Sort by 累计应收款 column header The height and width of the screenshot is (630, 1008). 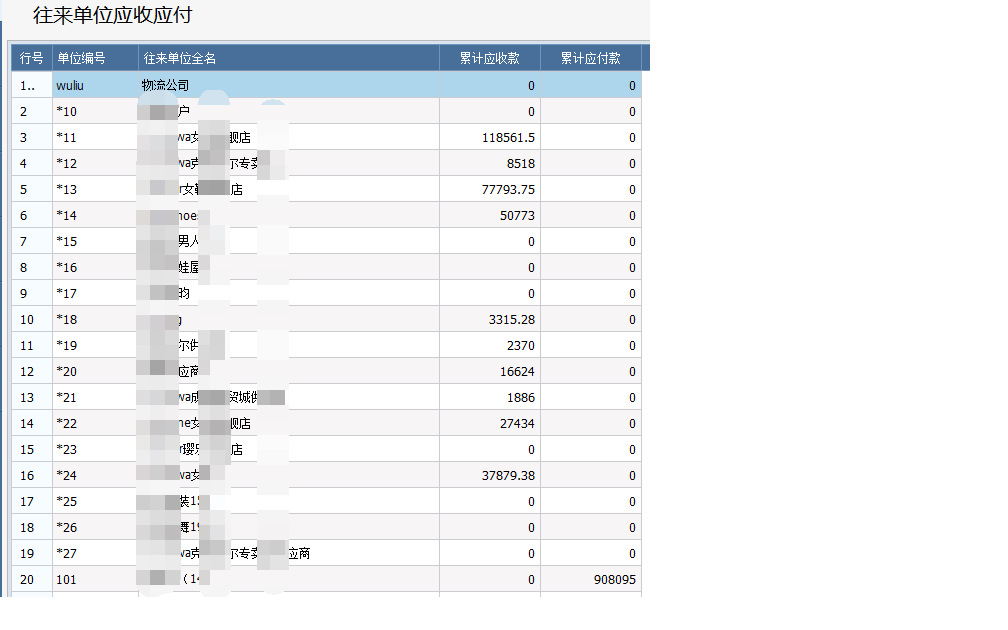(x=490, y=58)
